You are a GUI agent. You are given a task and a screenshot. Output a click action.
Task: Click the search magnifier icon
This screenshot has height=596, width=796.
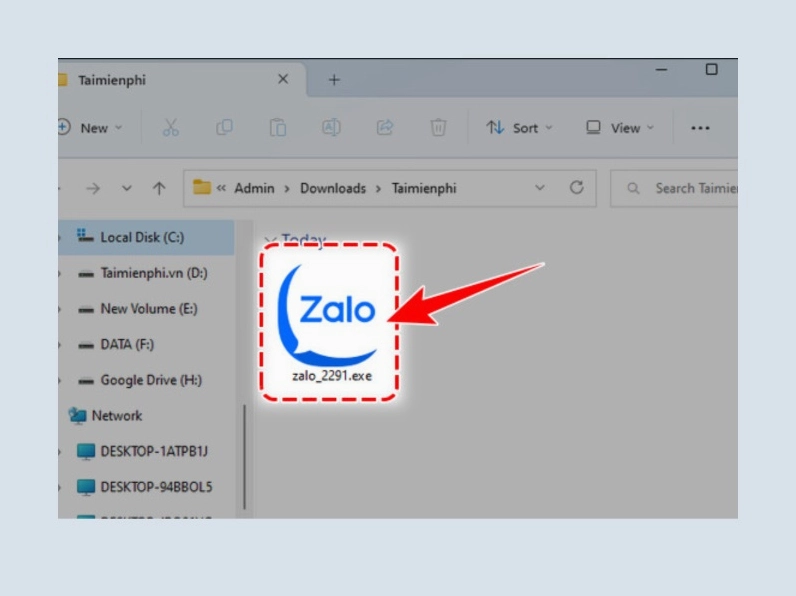[x=633, y=188]
